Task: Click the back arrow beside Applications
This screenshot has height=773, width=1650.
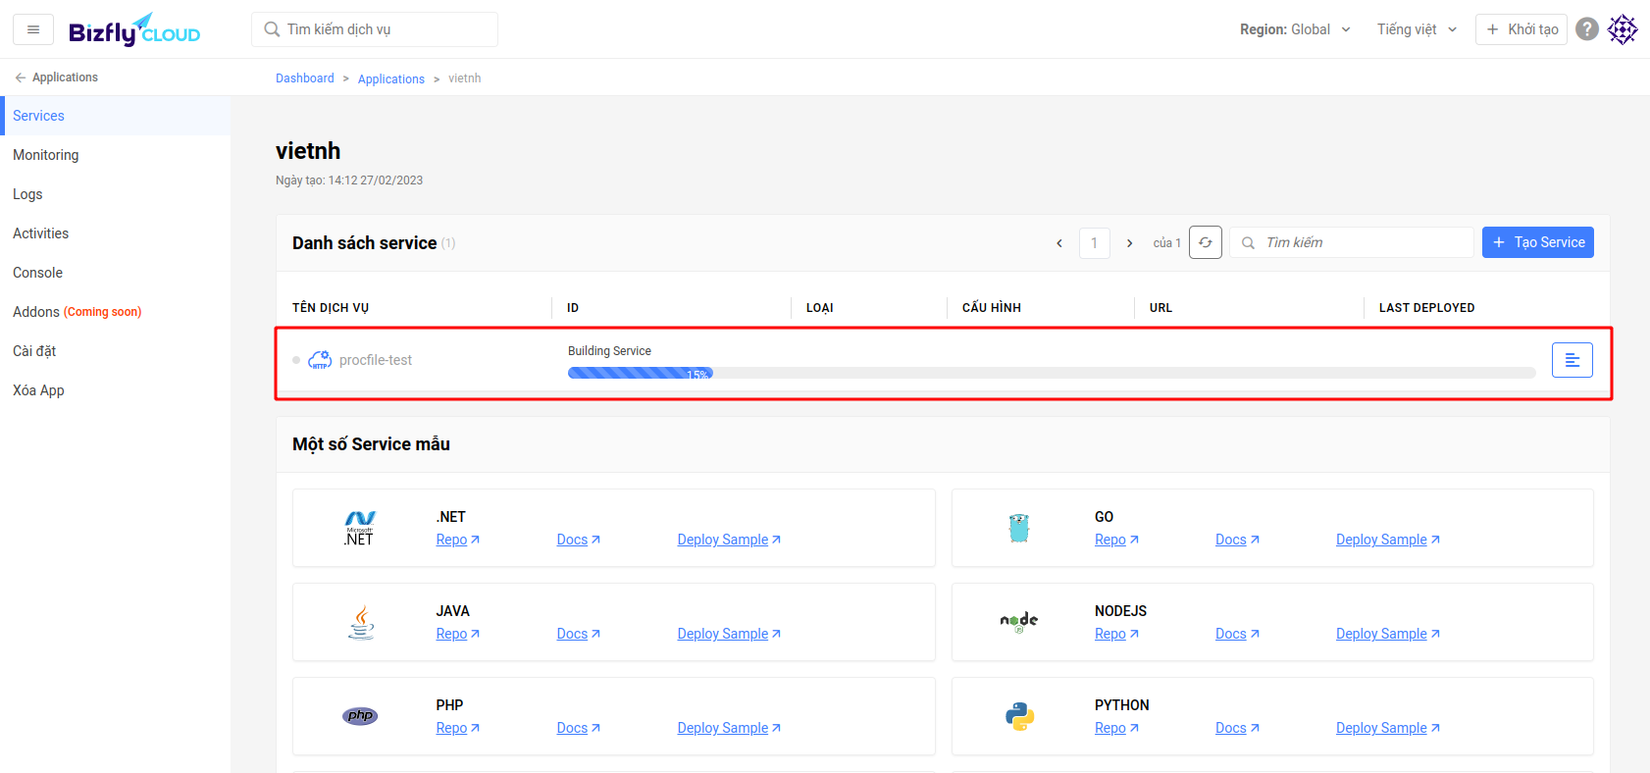Action: [x=20, y=77]
